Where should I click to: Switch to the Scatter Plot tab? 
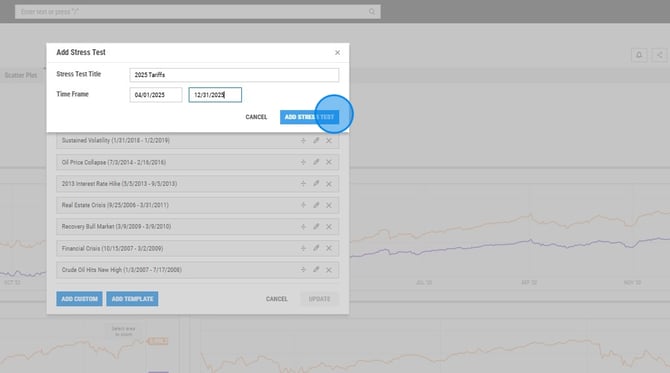click(21, 75)
